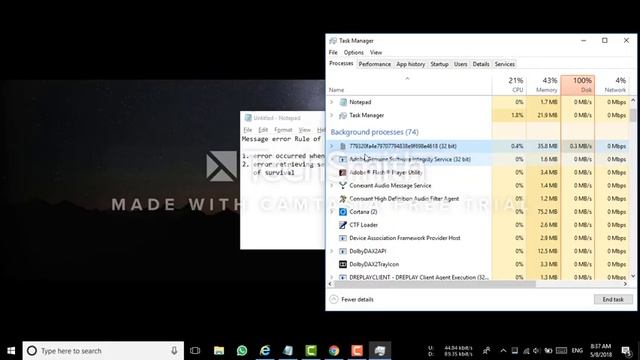Open the Edit menu in Notepad

263,130
